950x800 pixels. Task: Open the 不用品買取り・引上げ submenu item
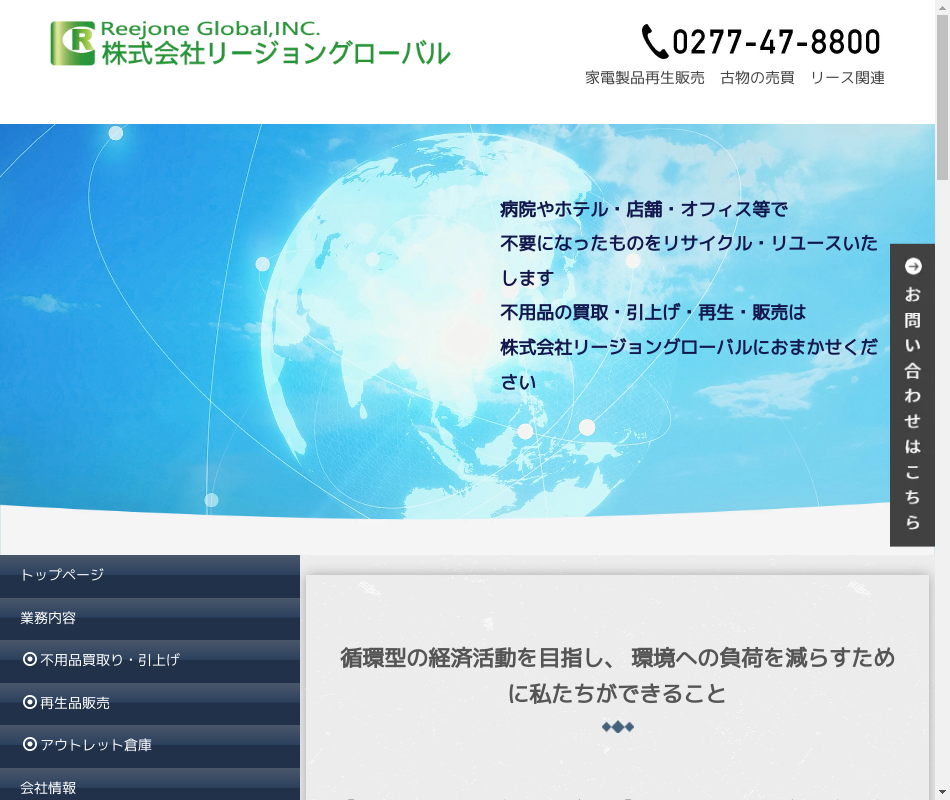110,660
